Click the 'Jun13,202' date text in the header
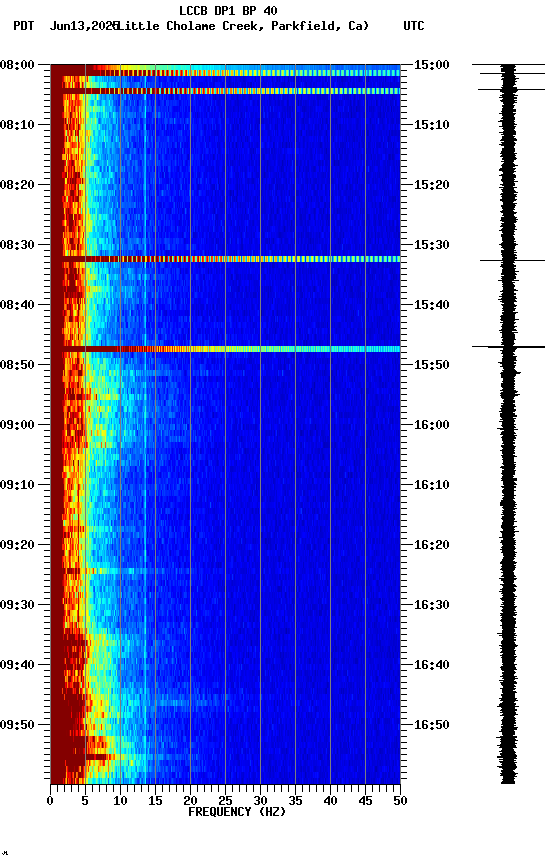The width and height of the screenshot is (552, 864). click(84, 26)
